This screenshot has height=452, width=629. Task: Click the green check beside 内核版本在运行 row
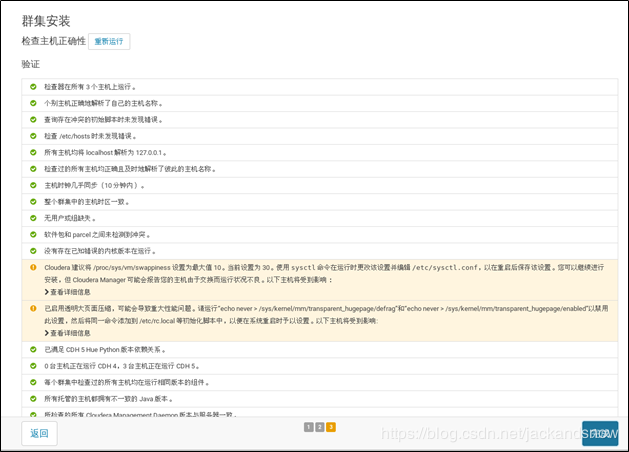click(33, 251)
